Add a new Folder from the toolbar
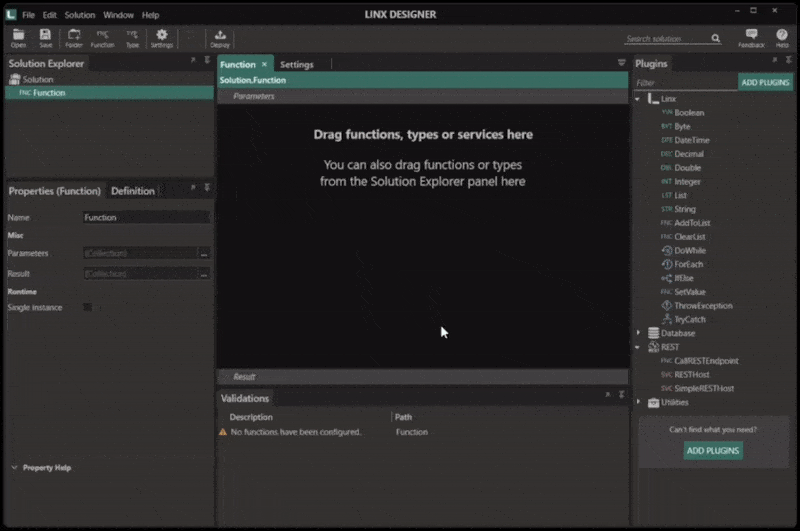 click(x=74, y=38)
